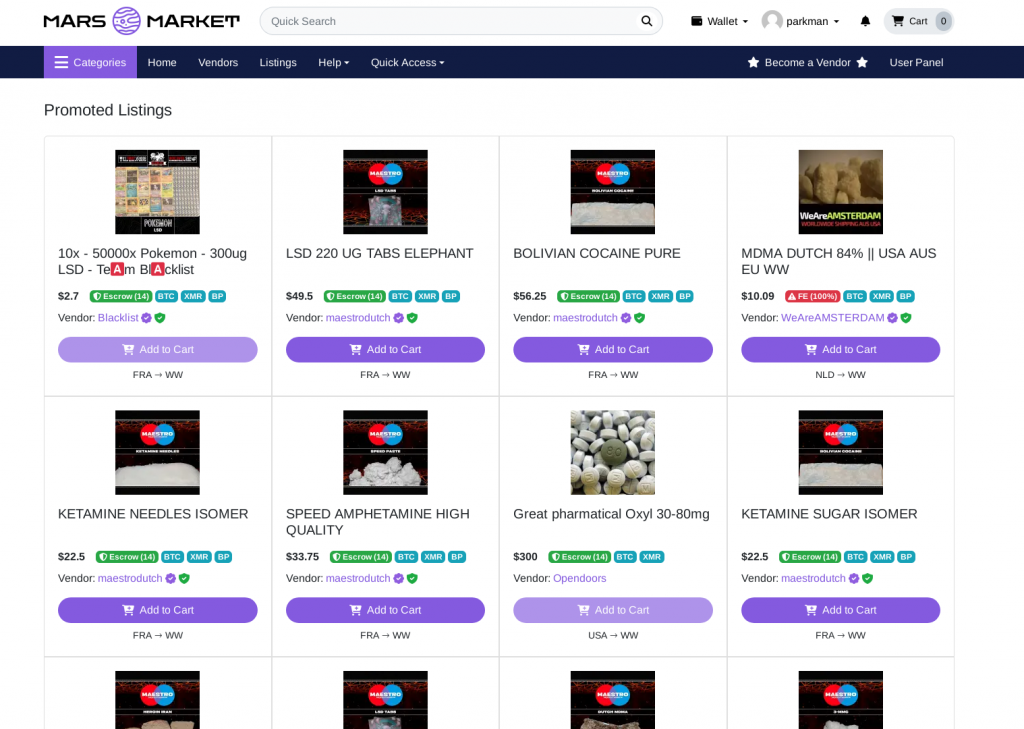
Task: Expand the Help dropdown
Action: [x=334, y=62]
